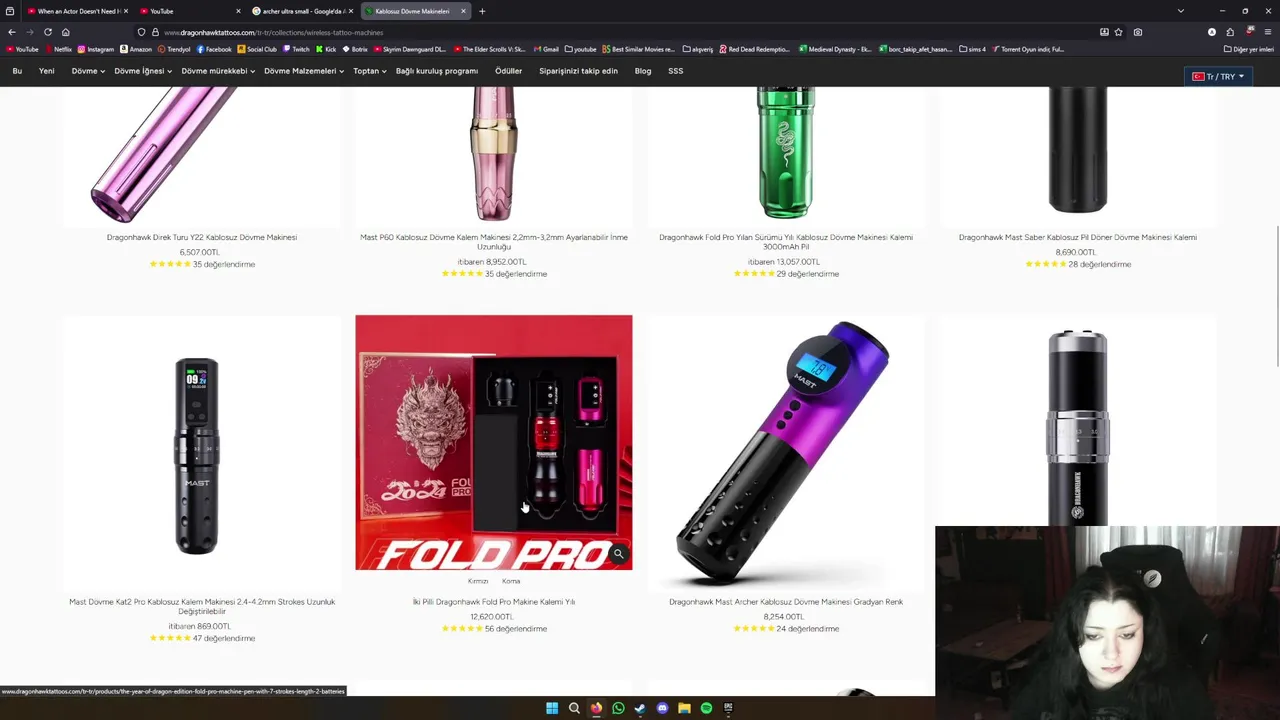This screenshot has height=720, width=1280.
Task: Expand the Dövme İğnesi dropdown menu
Action: (143, 71)
